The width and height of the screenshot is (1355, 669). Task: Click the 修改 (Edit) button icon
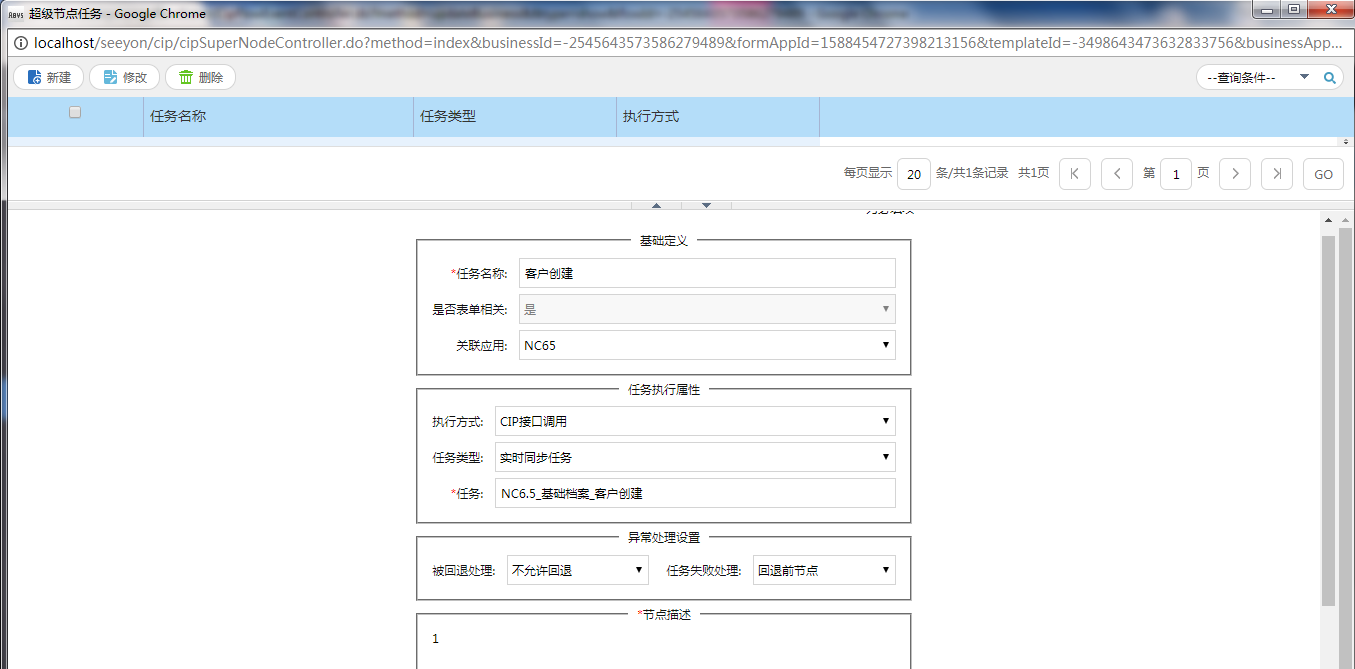click(x=111, y=77)
